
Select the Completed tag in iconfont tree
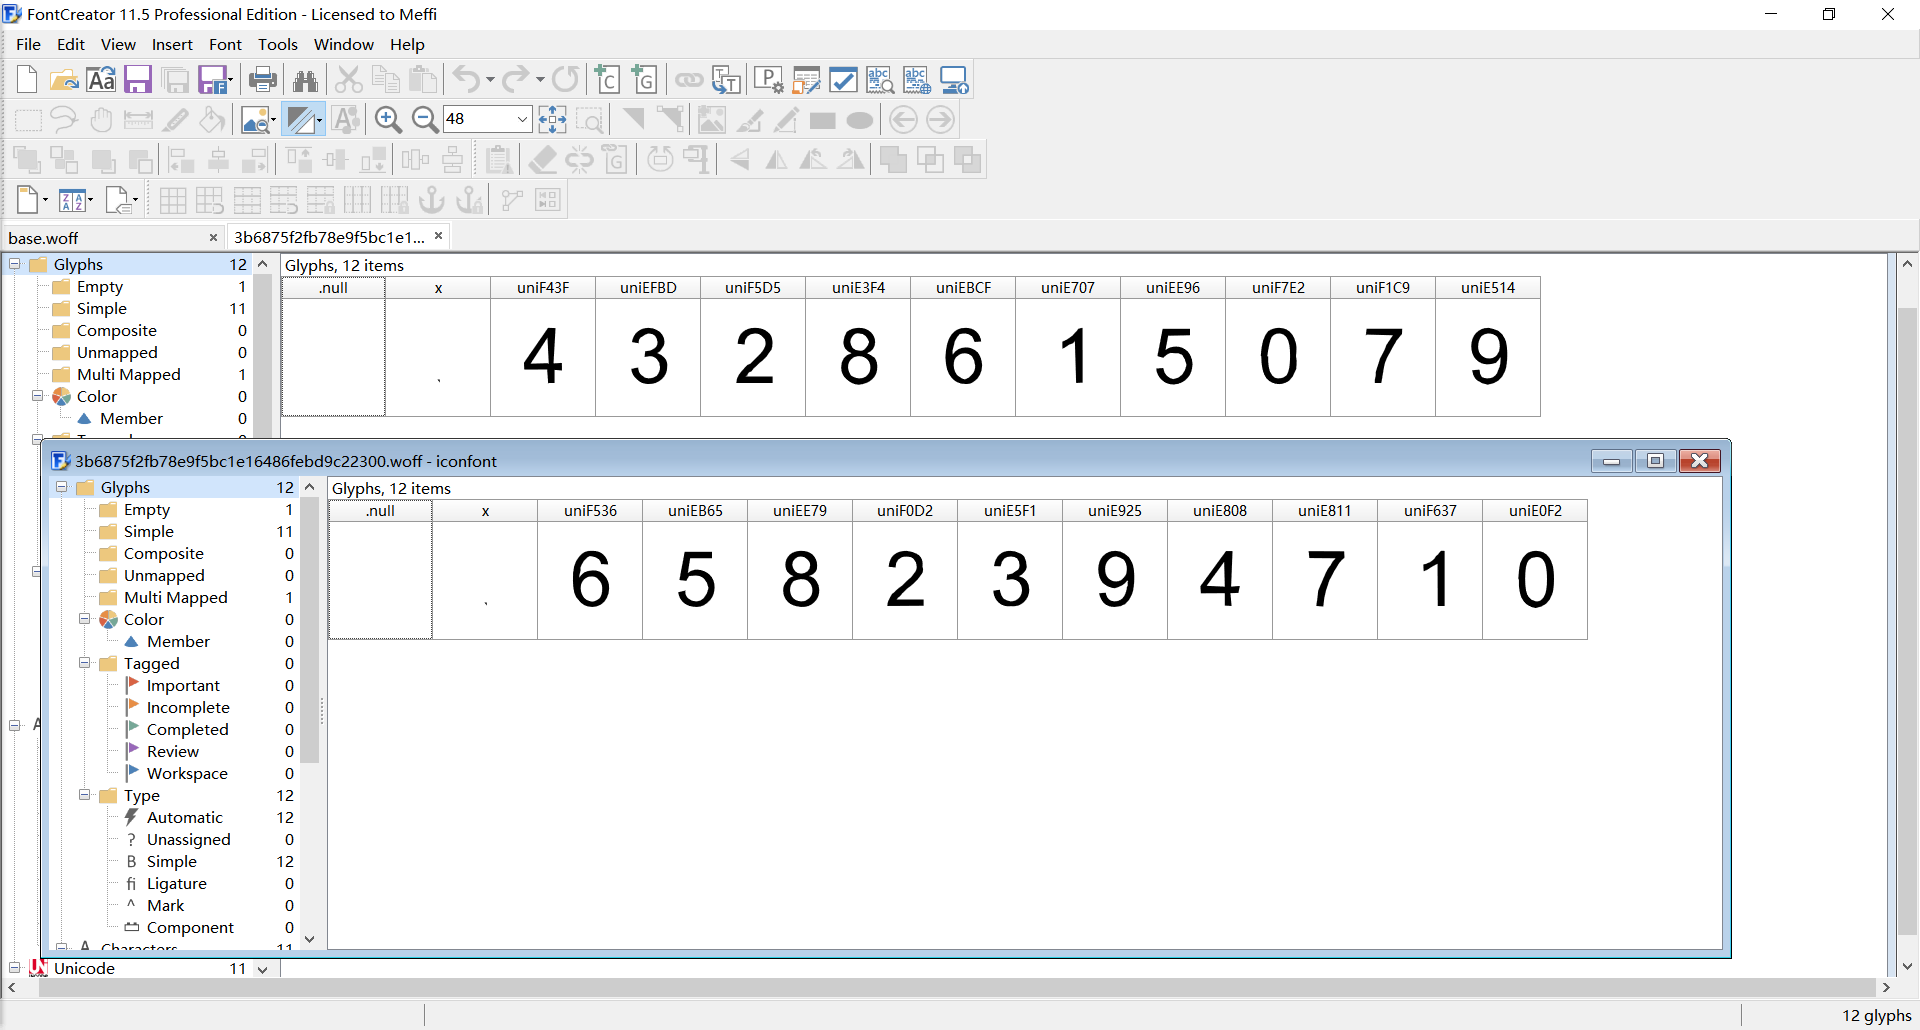[x=187, y=729]
